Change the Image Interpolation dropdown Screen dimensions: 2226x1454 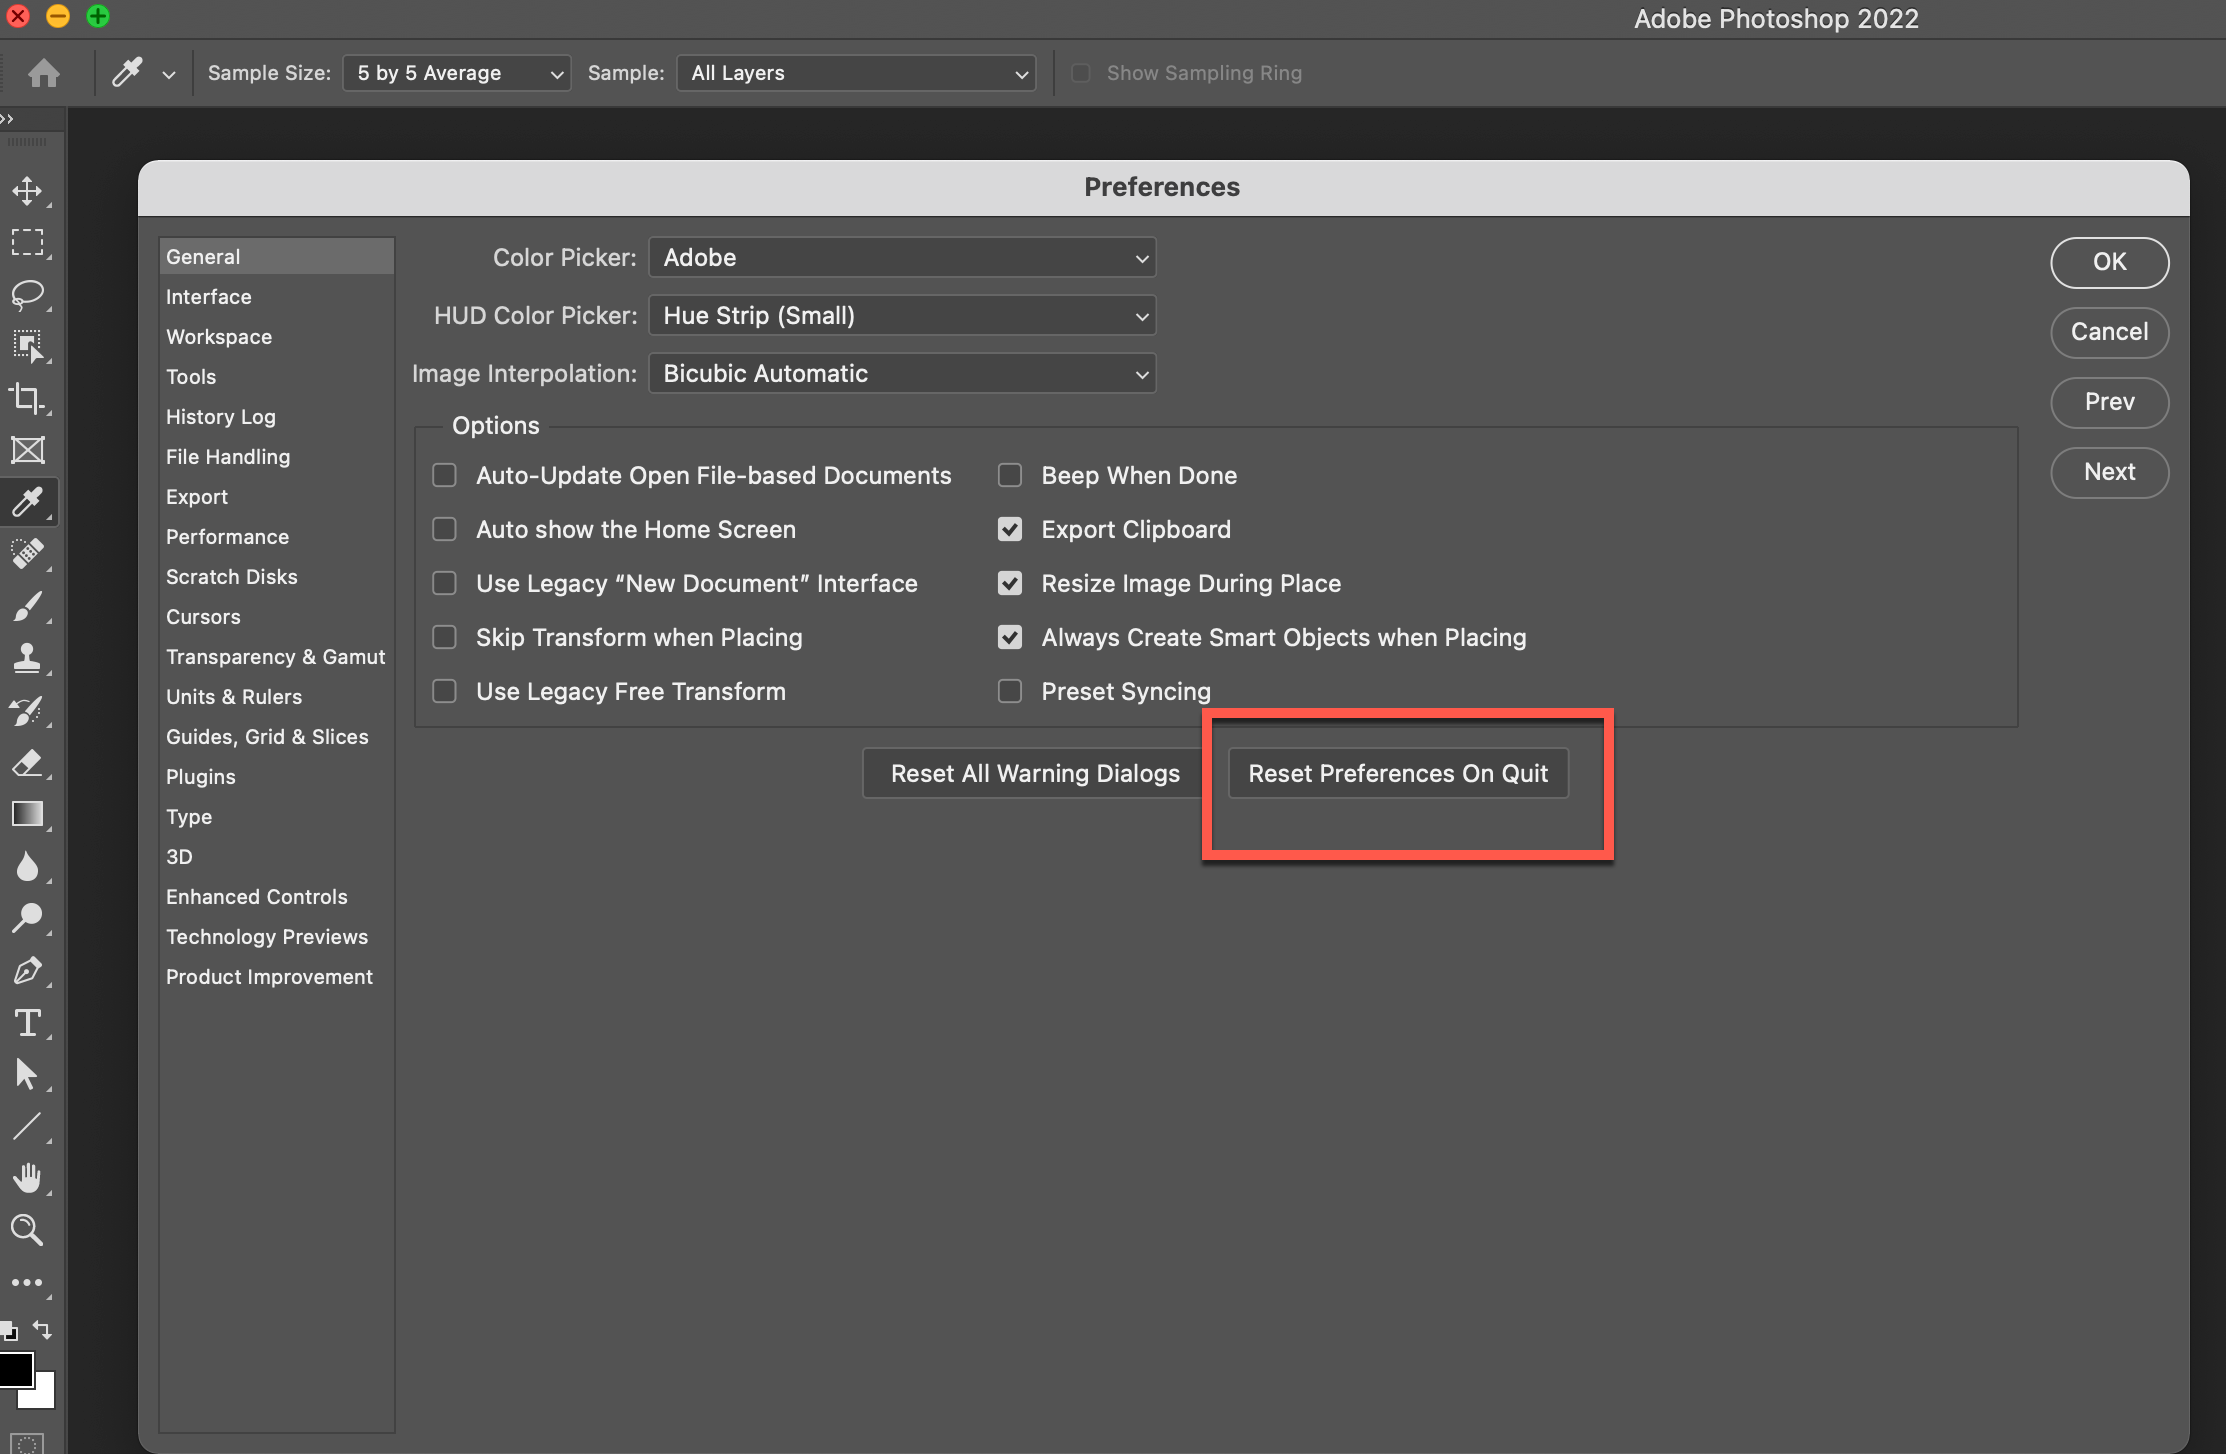pyautogui.click(x=901, y=373)
